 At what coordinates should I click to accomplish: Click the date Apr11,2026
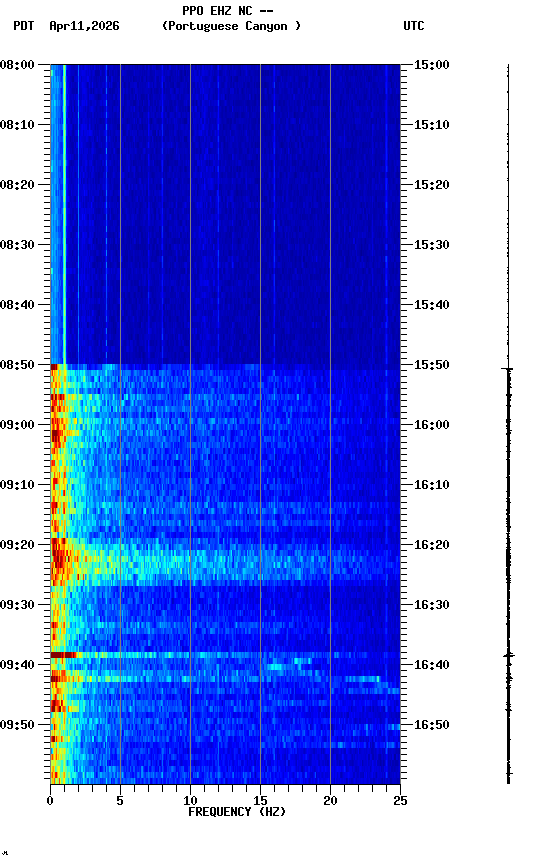point(84,26)
